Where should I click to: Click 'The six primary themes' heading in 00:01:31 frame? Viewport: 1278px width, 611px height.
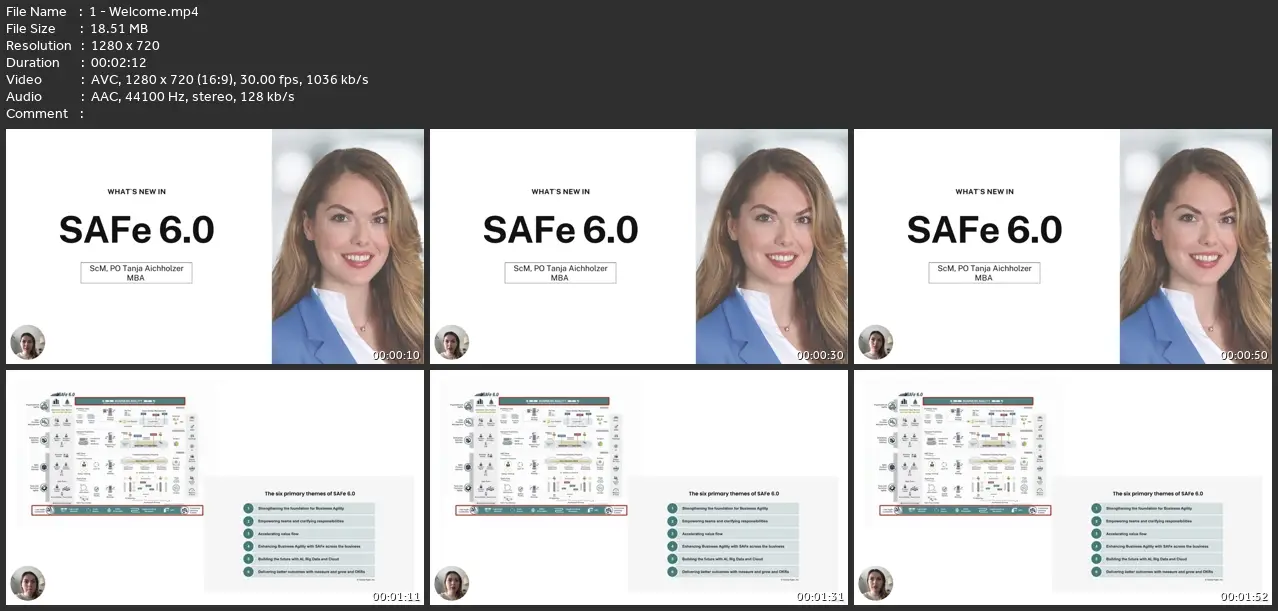coord(733,494)
